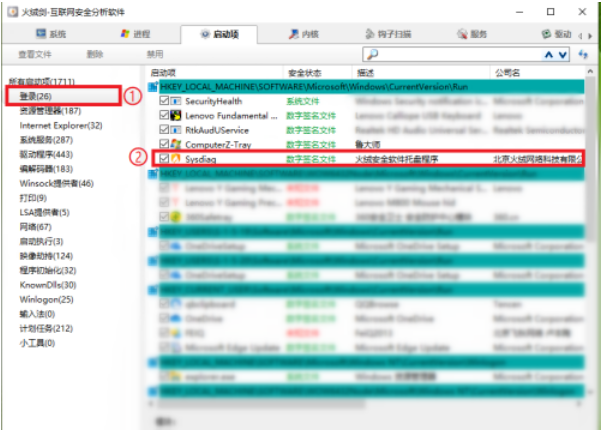Select LSA提供者(5) category
The width and height of the screenshot is (603, 433).
(45, 212)
